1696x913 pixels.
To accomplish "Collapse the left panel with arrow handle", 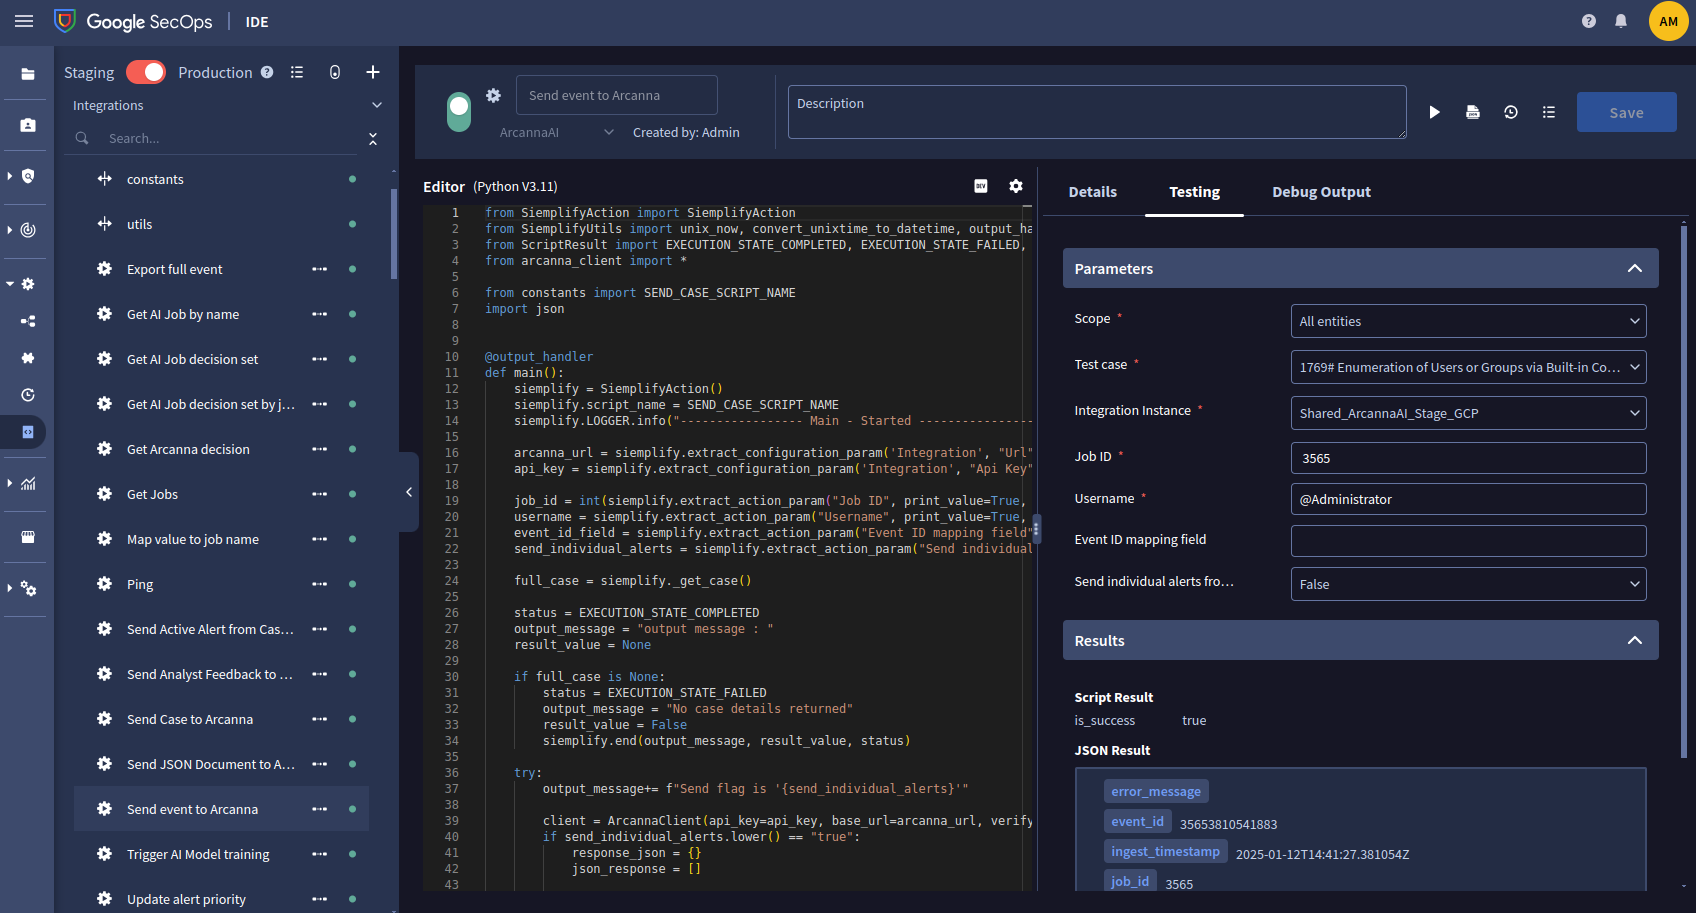I will (409, 492).
